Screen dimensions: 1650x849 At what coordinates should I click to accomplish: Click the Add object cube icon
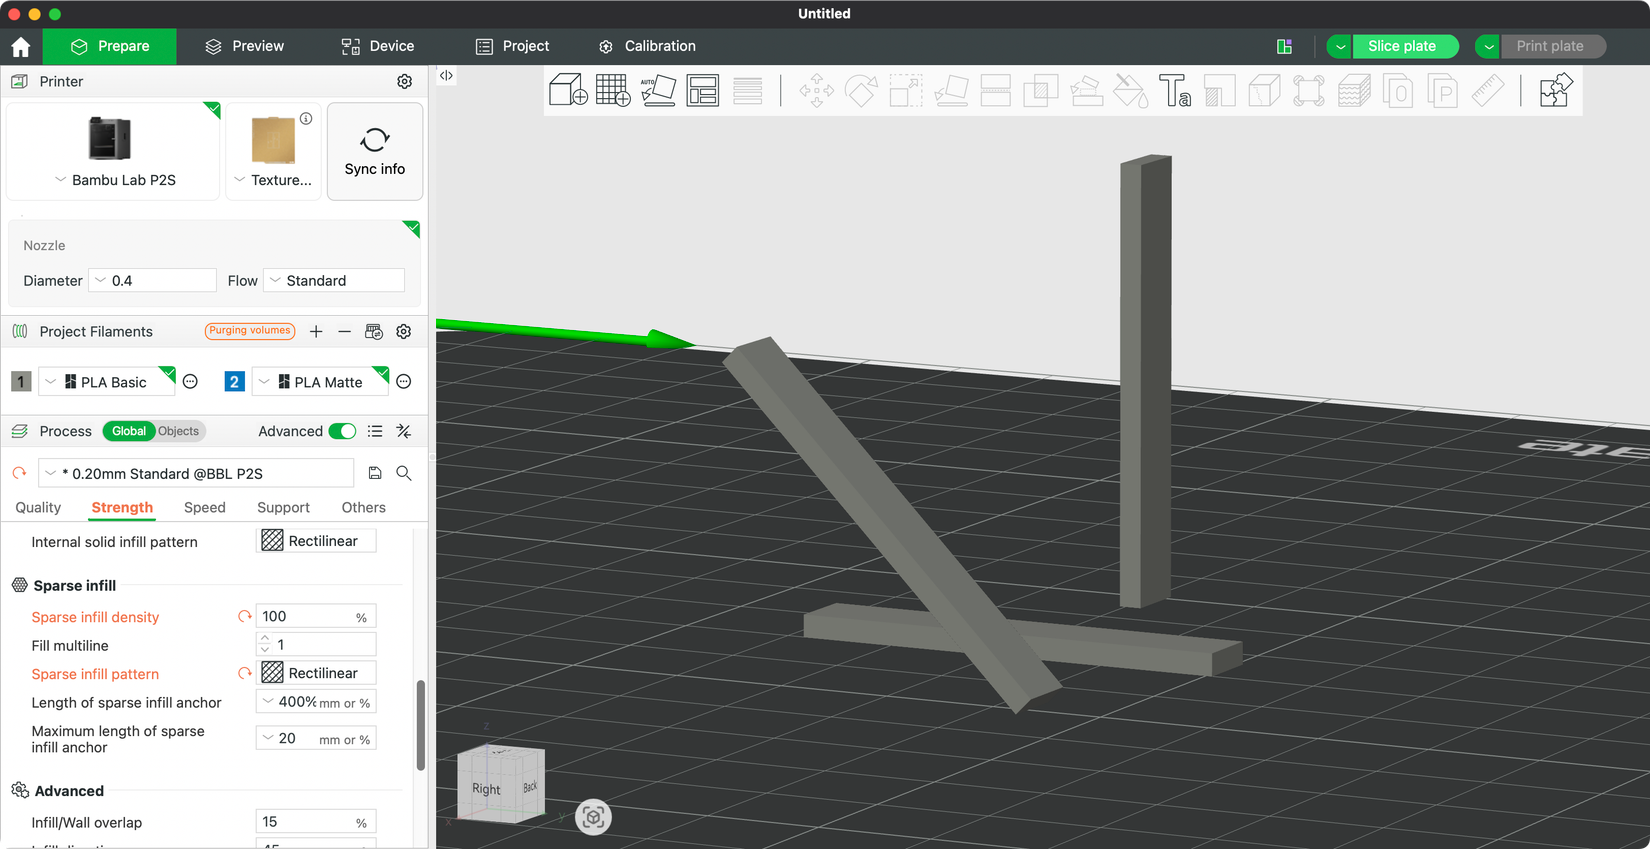[568, 90]
